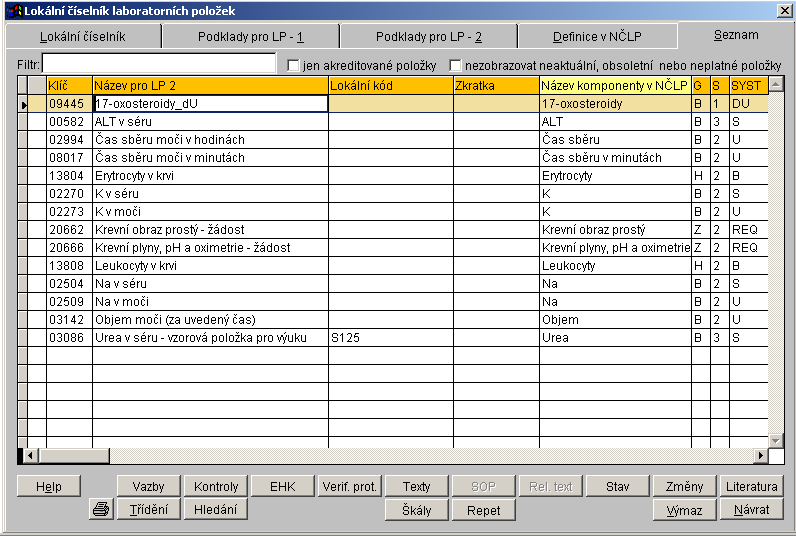Click the application icon in title bar
796x536 pixels.
click(12, 10)
